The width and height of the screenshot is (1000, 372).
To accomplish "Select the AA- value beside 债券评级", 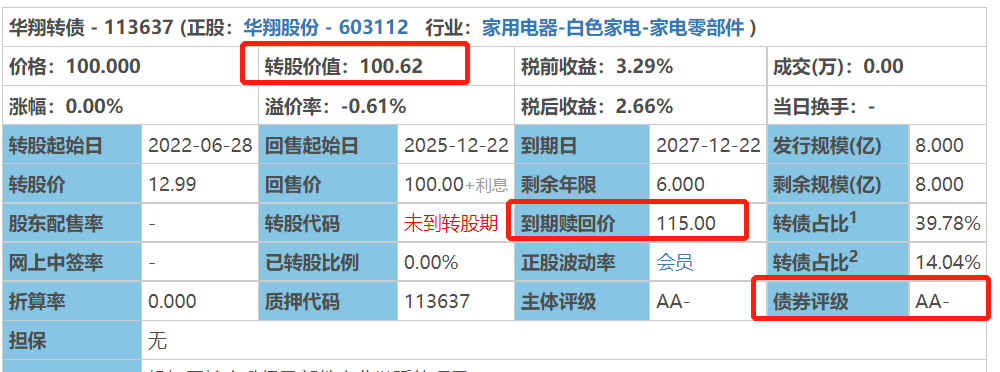I will (x=933, y=301).
